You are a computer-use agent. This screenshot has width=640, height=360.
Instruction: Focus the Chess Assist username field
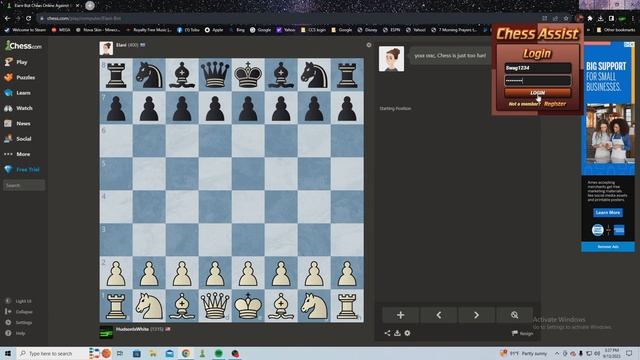tap(537, 68)
